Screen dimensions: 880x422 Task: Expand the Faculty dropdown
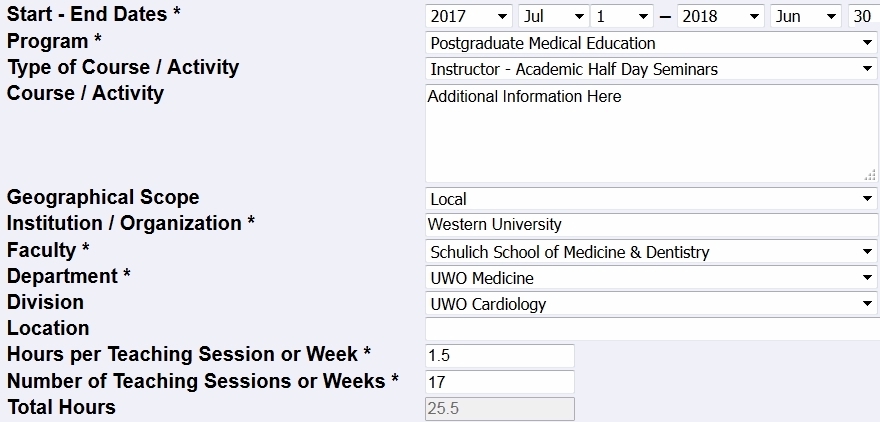(x=651, y=252)
